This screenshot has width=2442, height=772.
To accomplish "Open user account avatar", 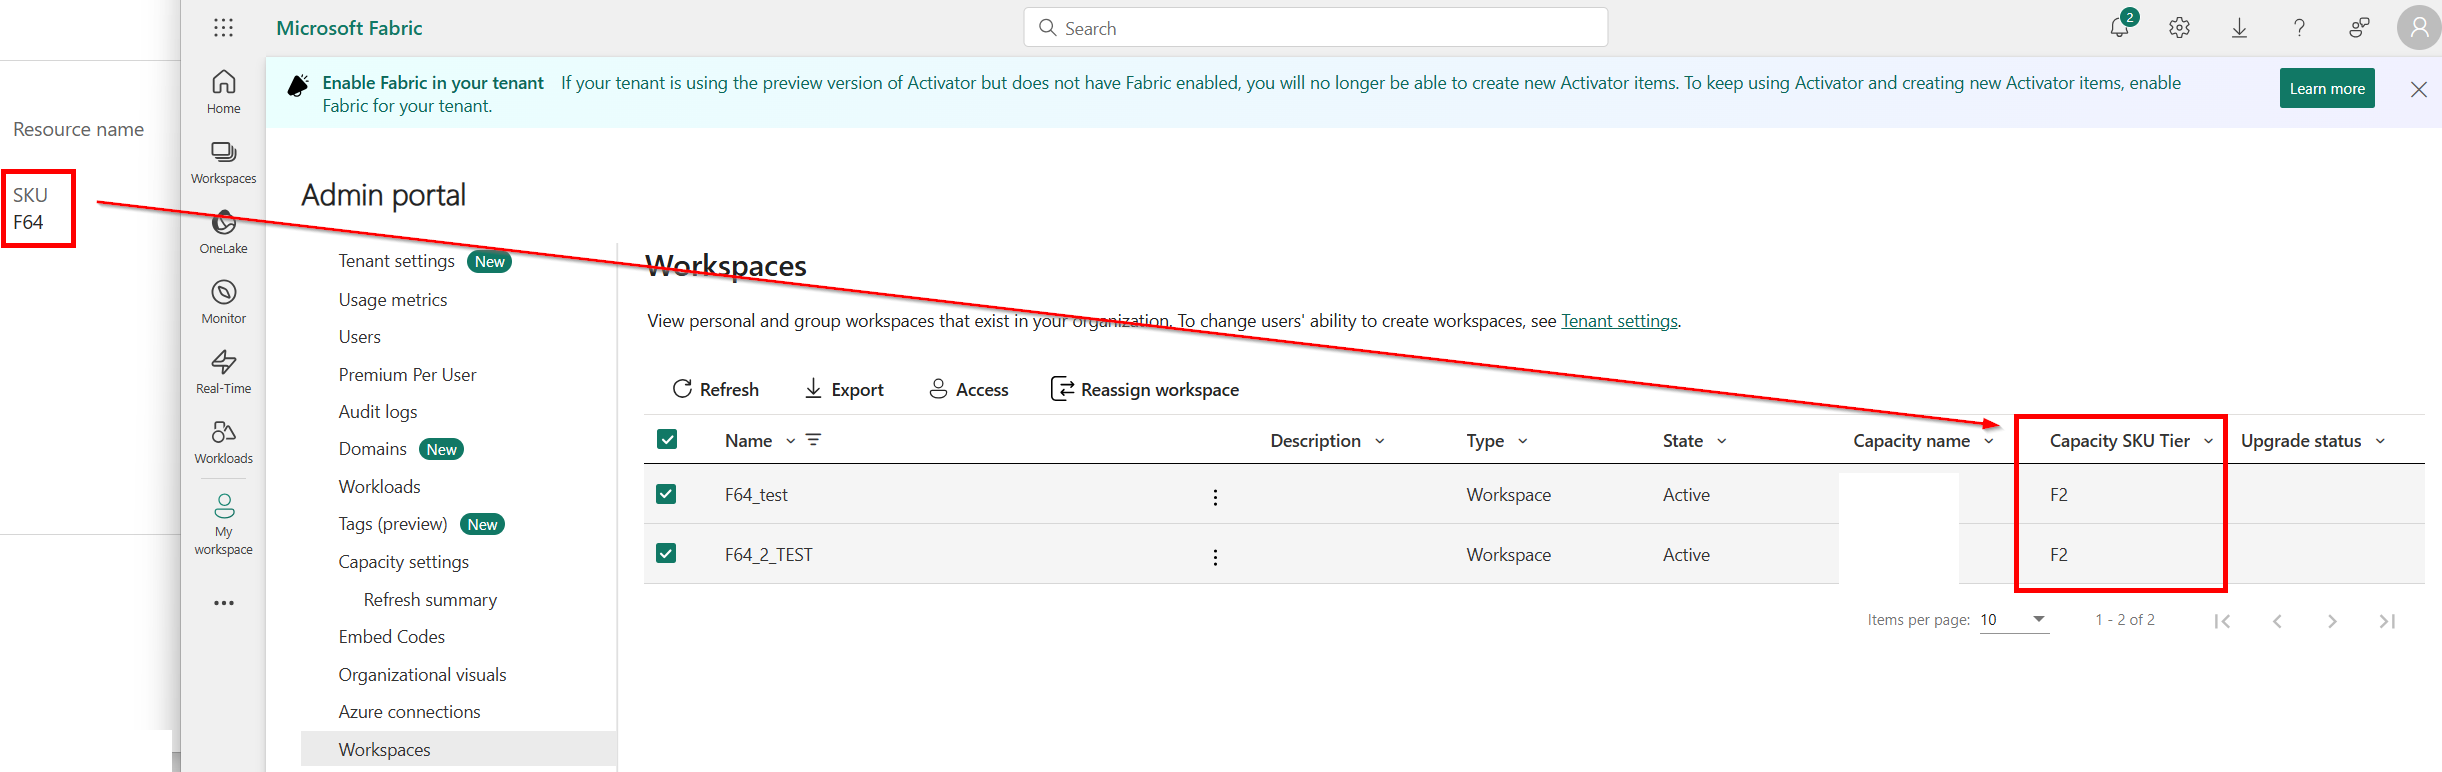I will point(2419,28).
